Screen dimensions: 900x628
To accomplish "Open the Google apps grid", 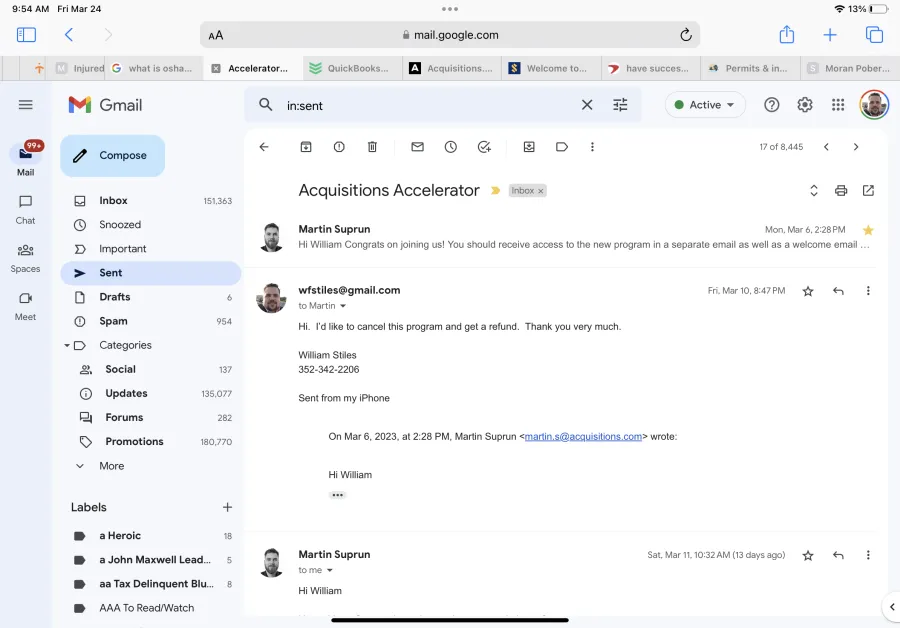I will (x=838, y=105).
